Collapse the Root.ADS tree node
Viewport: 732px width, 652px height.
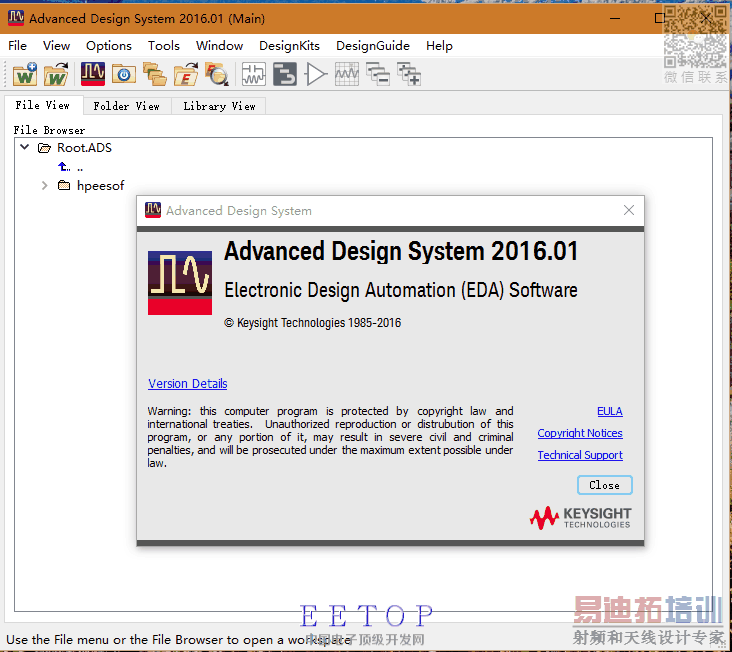point(25,147)
